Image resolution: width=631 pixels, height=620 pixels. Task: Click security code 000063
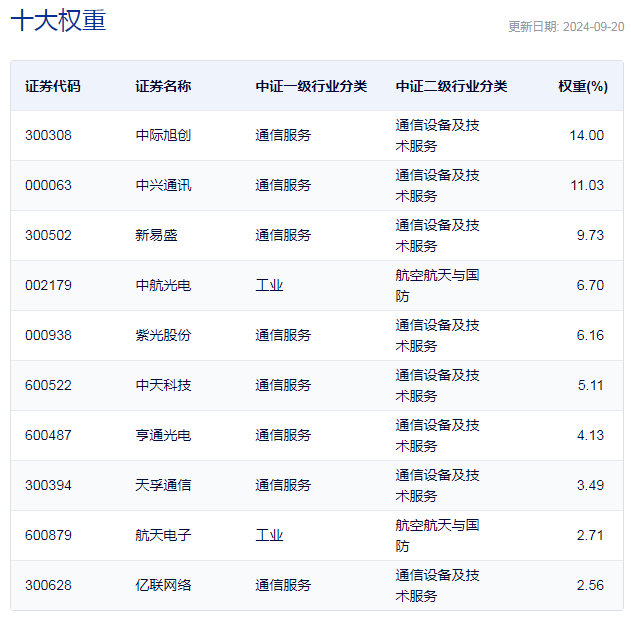48,185
